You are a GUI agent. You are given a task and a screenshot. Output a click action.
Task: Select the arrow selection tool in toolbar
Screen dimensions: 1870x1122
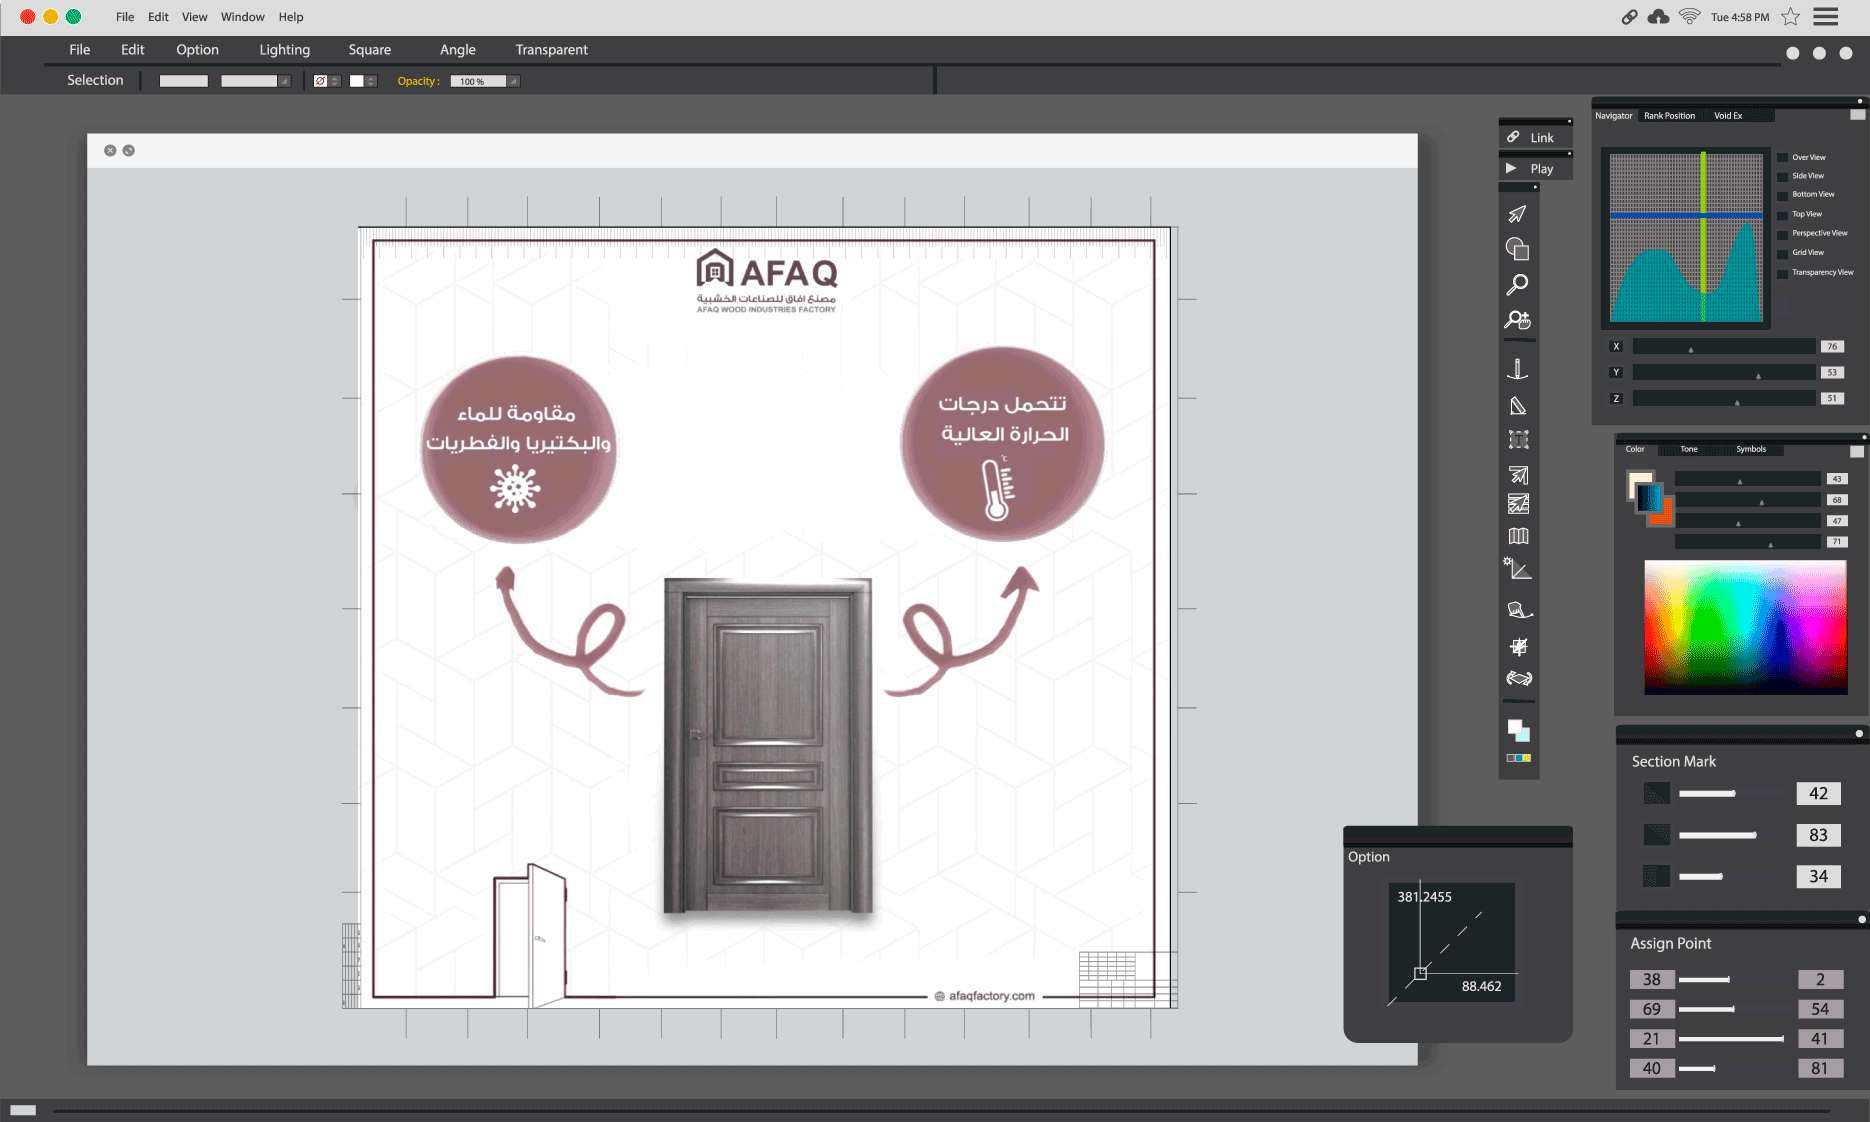1517,214
